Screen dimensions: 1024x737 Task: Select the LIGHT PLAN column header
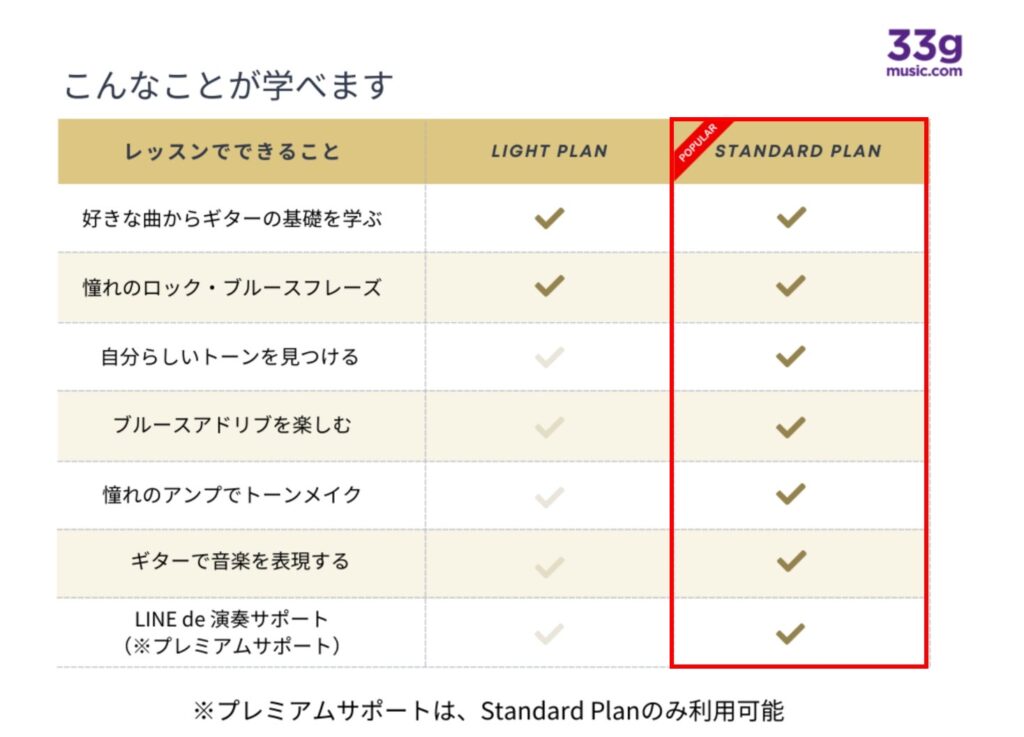549,152
